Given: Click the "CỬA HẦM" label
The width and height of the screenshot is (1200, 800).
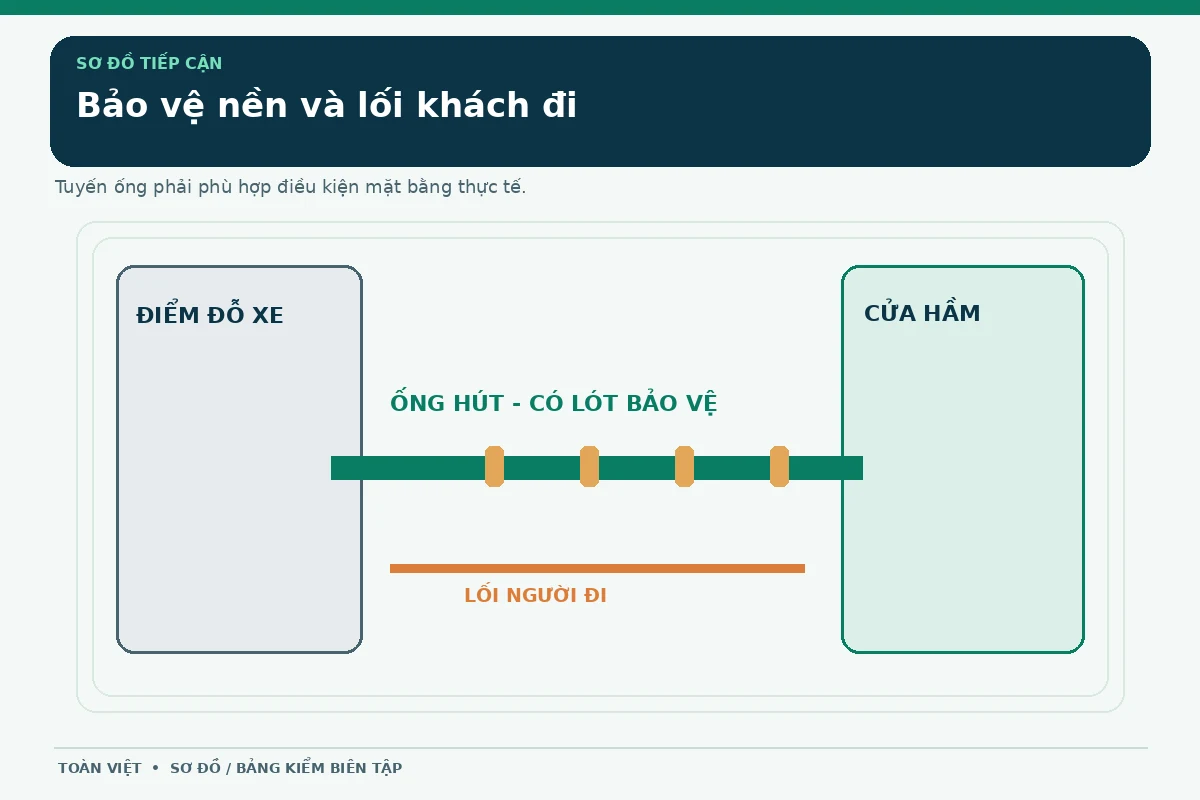Looking at the screenshot, I should click(922, 313).
